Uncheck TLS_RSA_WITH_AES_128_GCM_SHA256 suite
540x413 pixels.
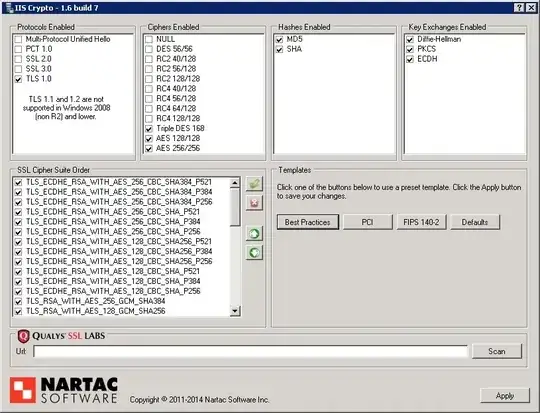tap(18, 312)
